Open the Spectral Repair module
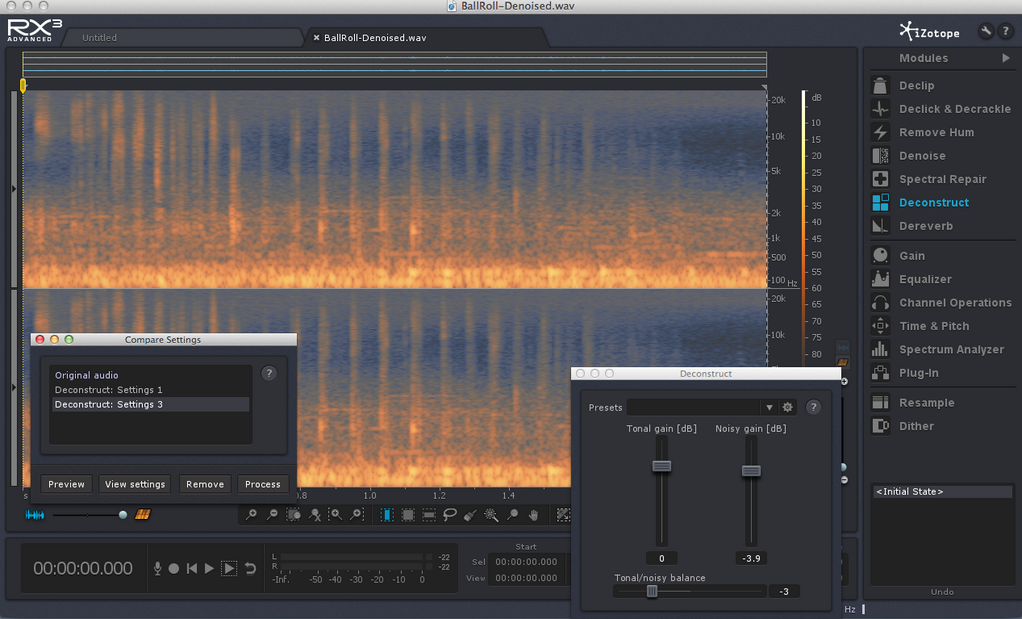Image resolution: width=1022 pixels, height=619 pixels. pyautogui.click(x=941, y=179)
